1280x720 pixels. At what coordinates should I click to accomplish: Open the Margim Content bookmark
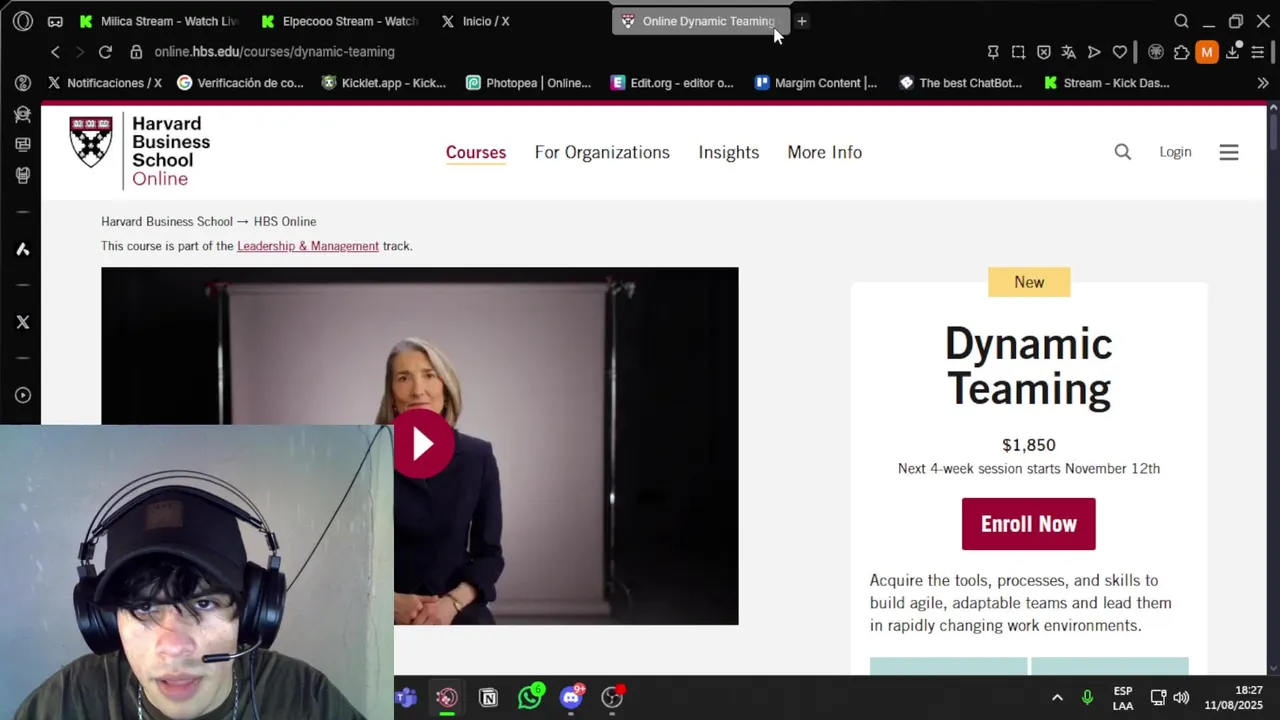click(x=816, y=83)
